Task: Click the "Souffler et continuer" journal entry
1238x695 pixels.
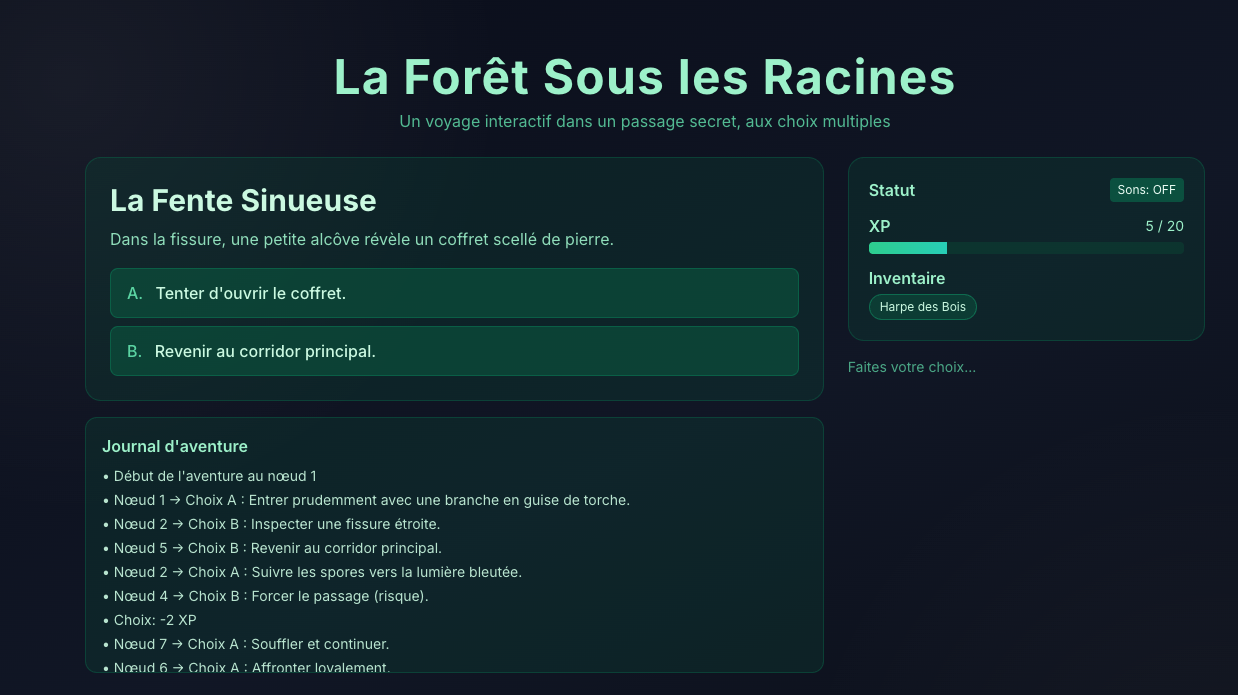Action: click(x=251, y=644)
